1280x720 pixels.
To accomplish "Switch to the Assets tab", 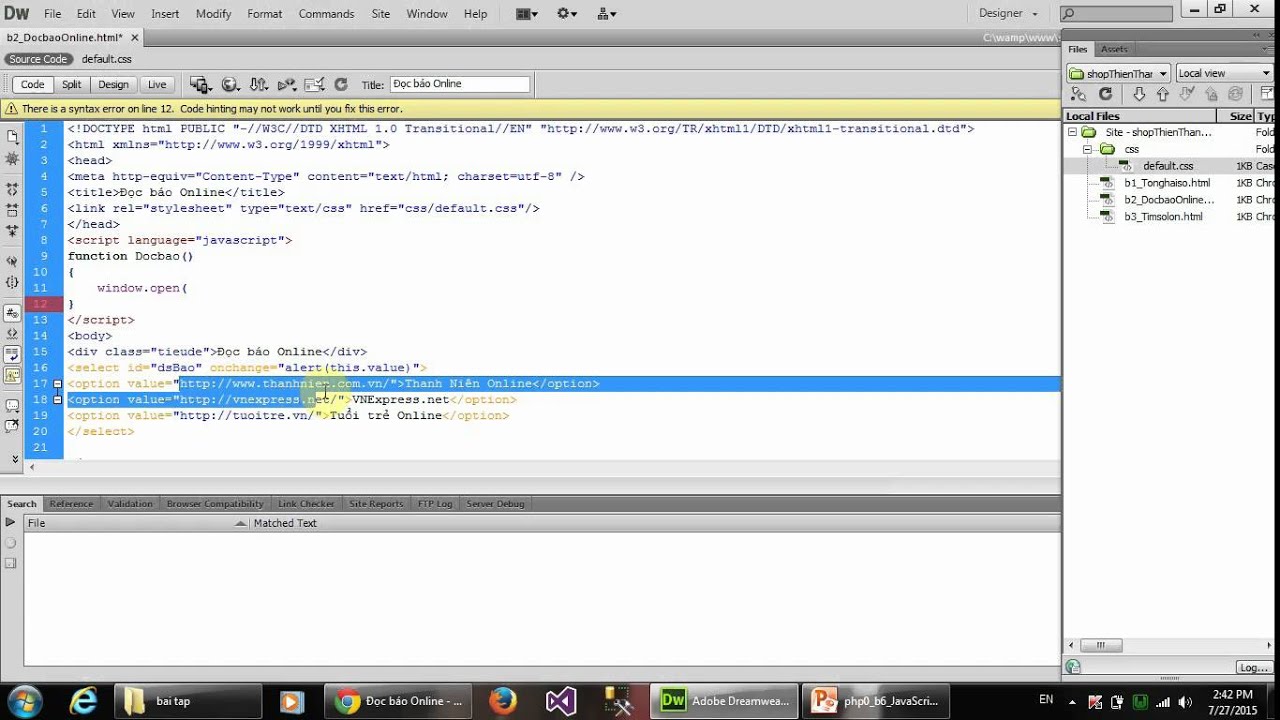I will [x=1114, y=49].
